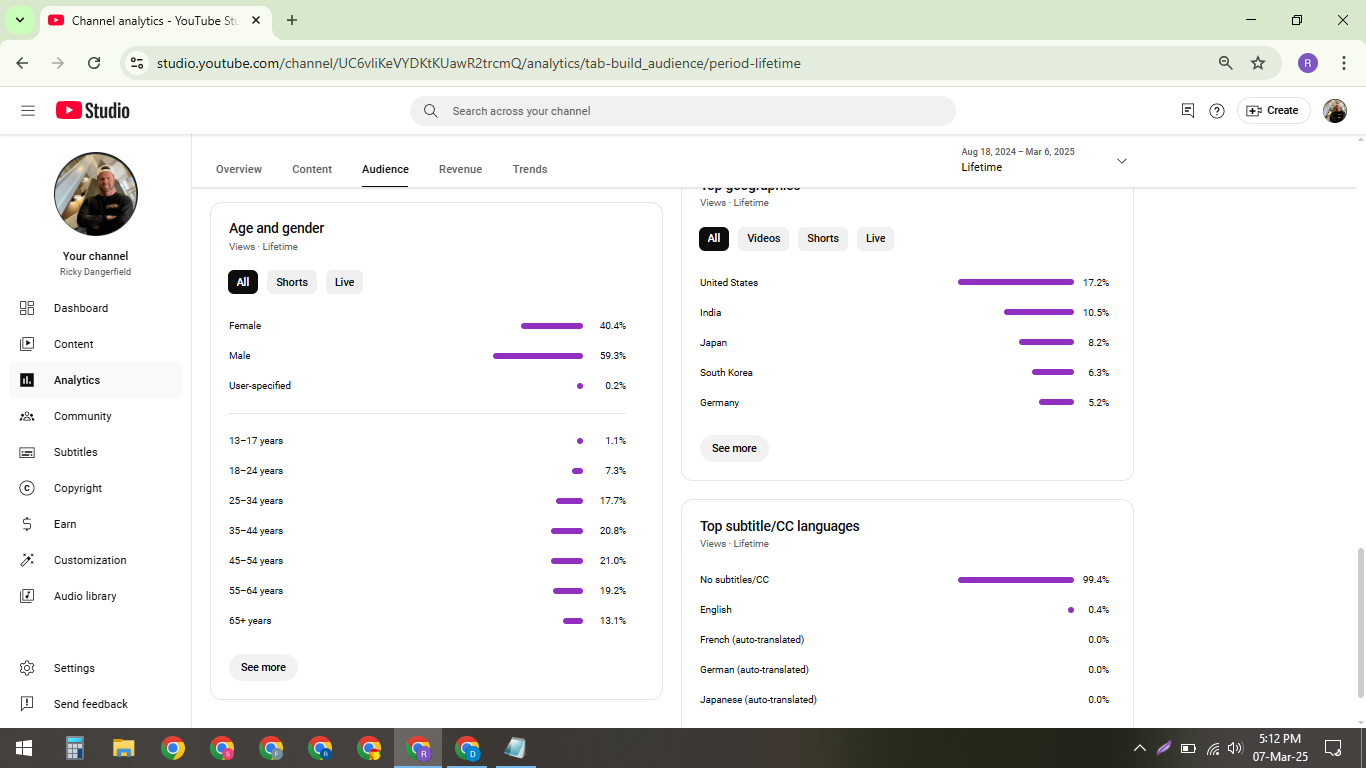This screenshot has width=1366, height=768.
Task: Open the Earn dollar icon
Action: 27,524
